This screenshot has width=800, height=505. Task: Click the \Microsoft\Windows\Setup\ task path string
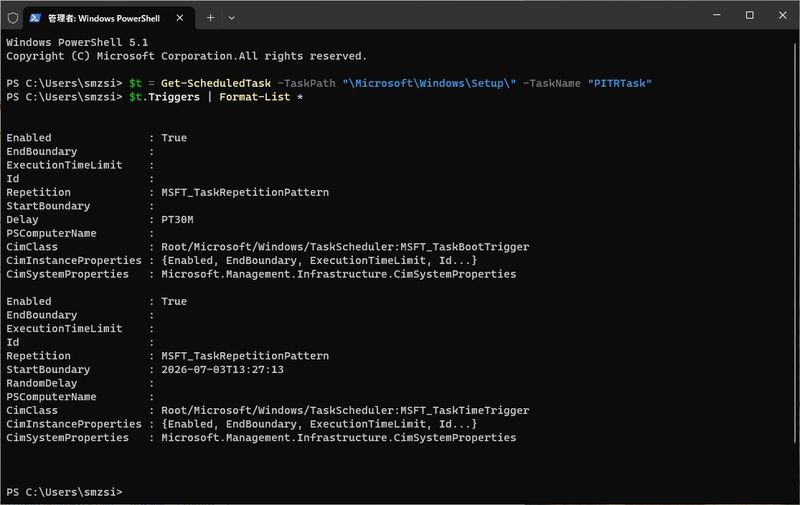point(429,83)
